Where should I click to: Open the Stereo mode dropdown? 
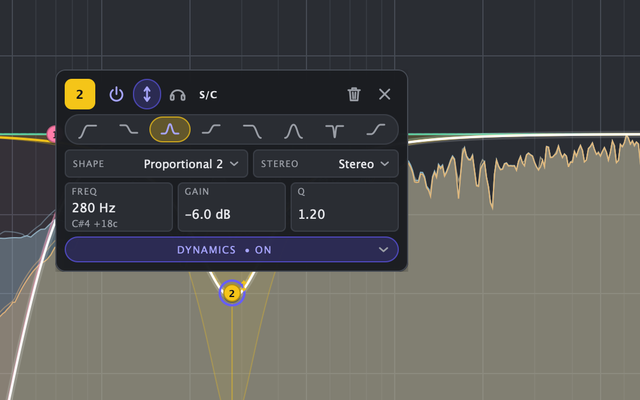coord(326,164)
